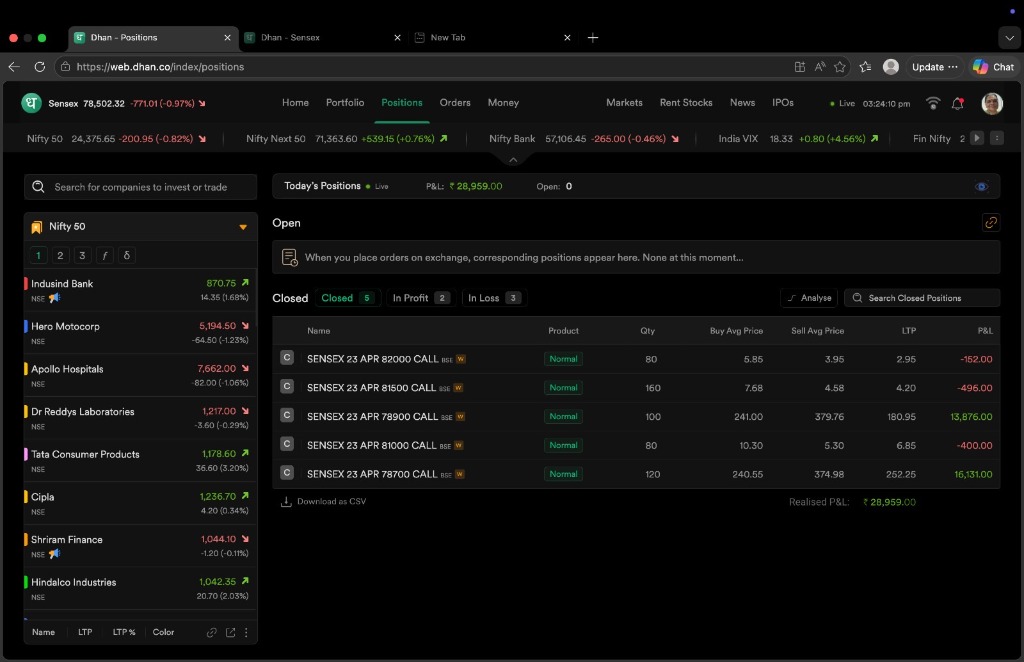Click the C icon for SENSEX 81500 CALL
The image size is (1024, 662).
(x=287, y=386)
